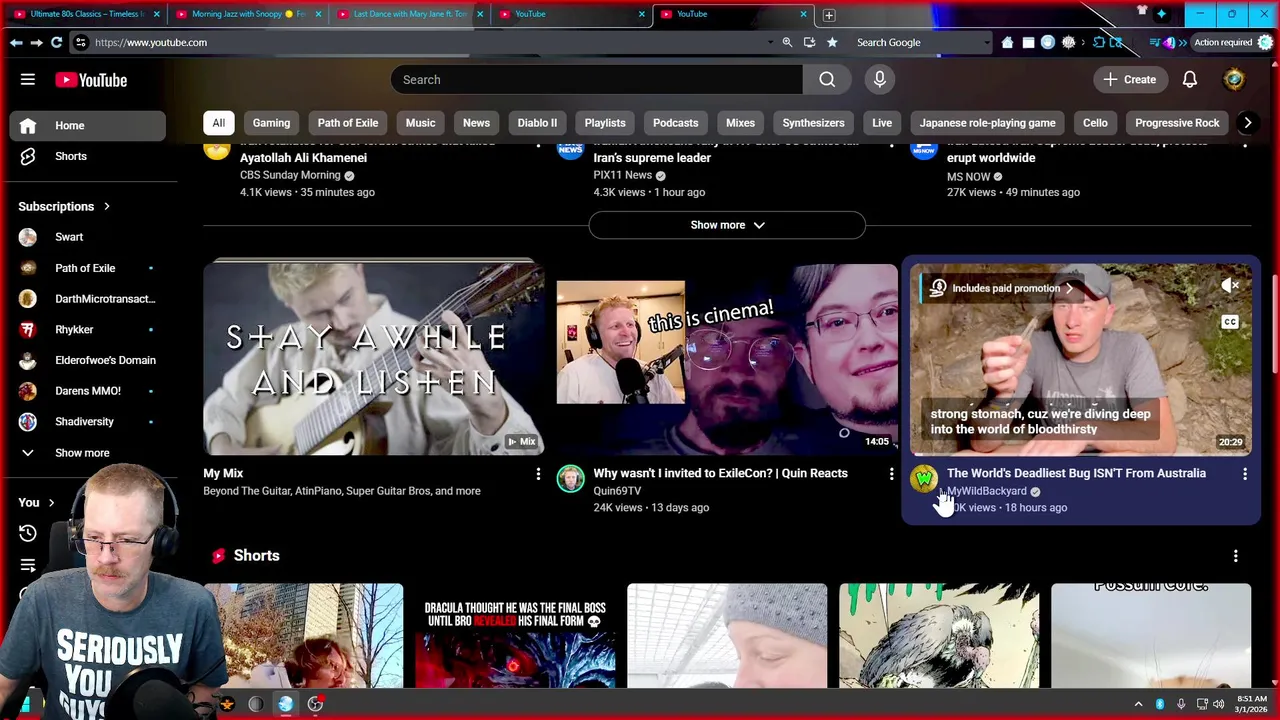Click the search magnifier button
This screenshot has width=1280, height=720.
pyautogui.click(x=827, y=80)
